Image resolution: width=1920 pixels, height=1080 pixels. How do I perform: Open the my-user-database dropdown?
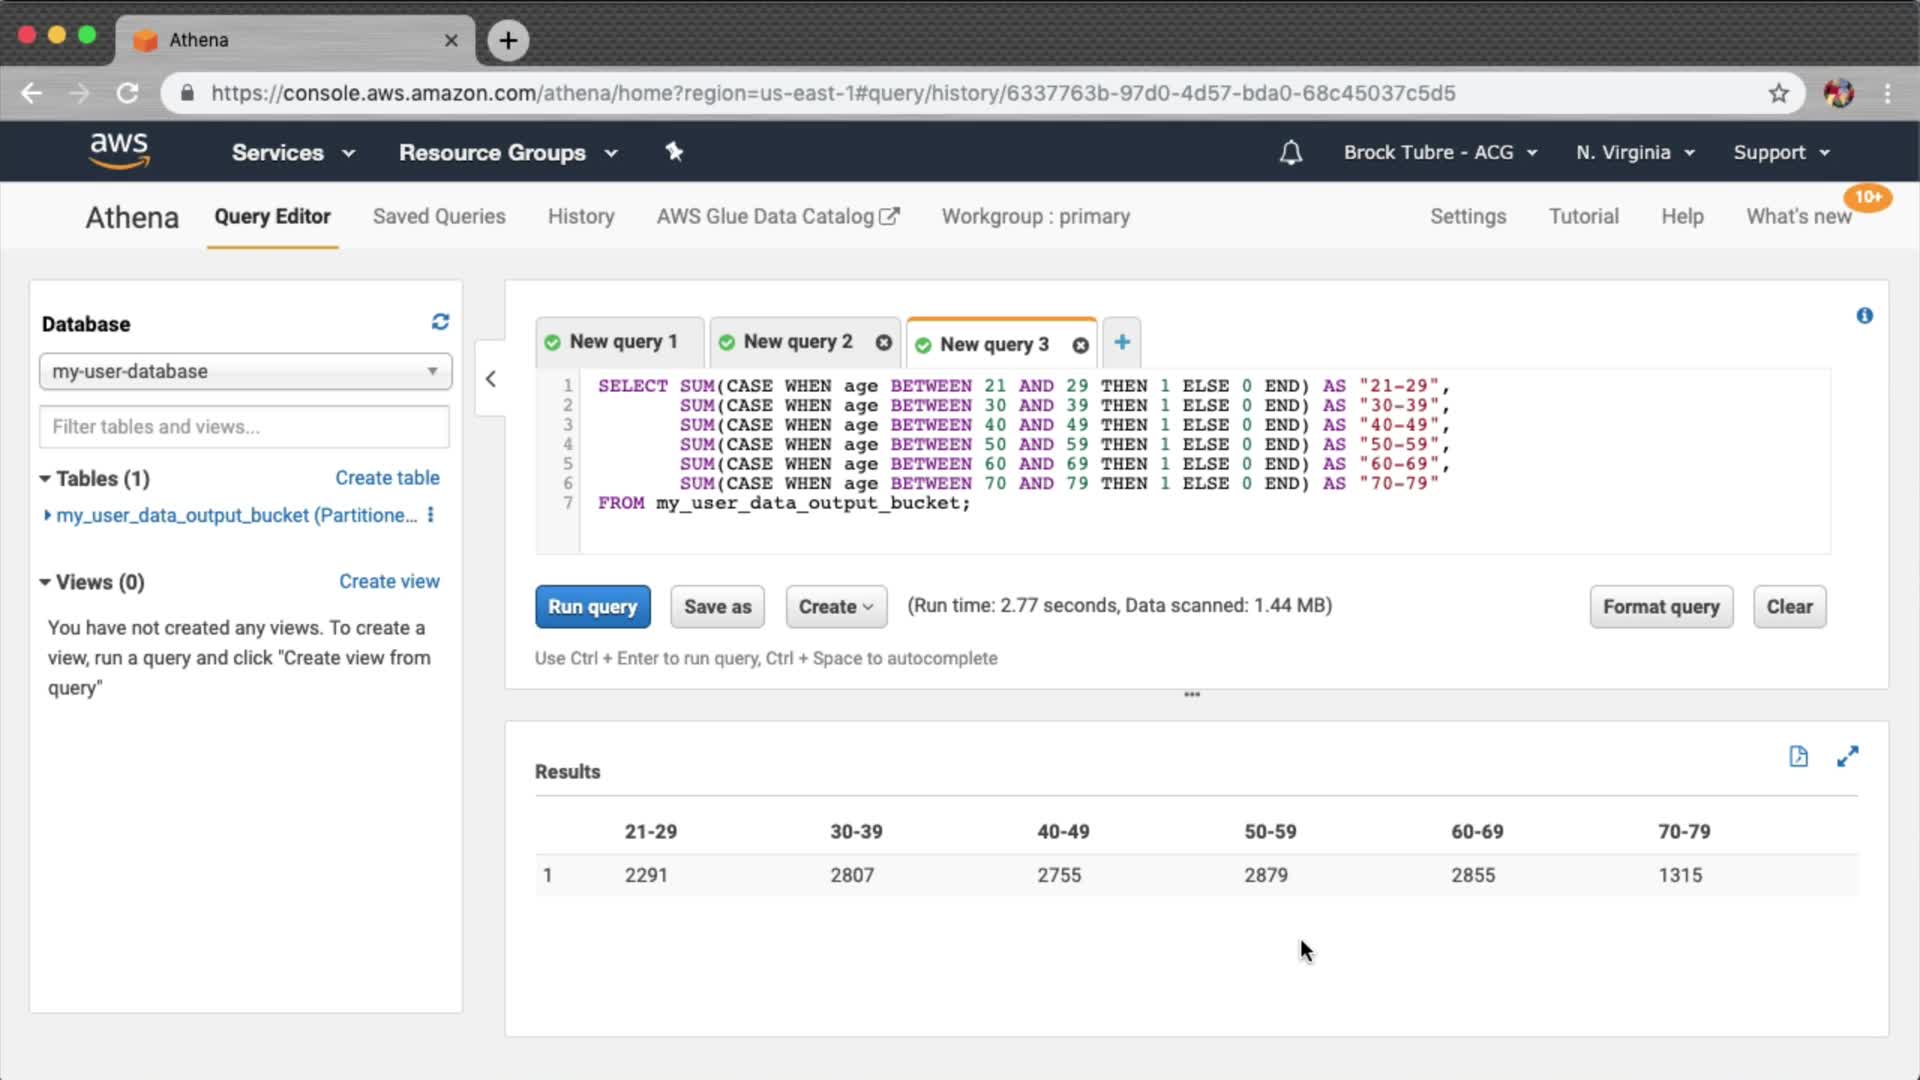pyautogui.click(x=245, y=371)
